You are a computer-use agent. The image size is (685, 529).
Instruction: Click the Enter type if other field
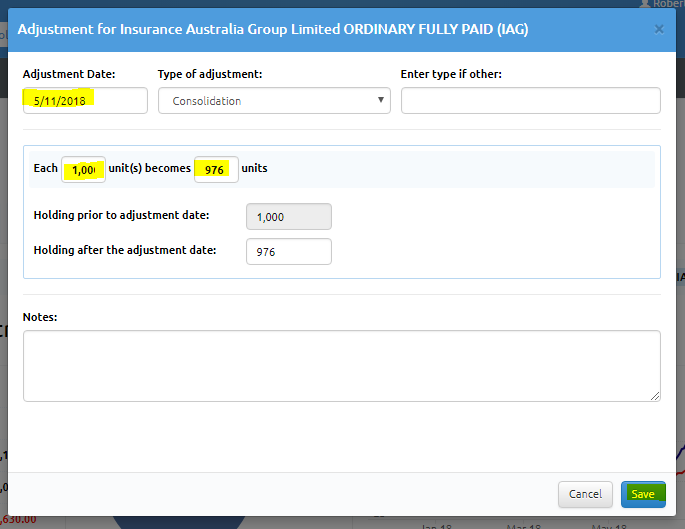pyautogui.click(x=531, y=100)
